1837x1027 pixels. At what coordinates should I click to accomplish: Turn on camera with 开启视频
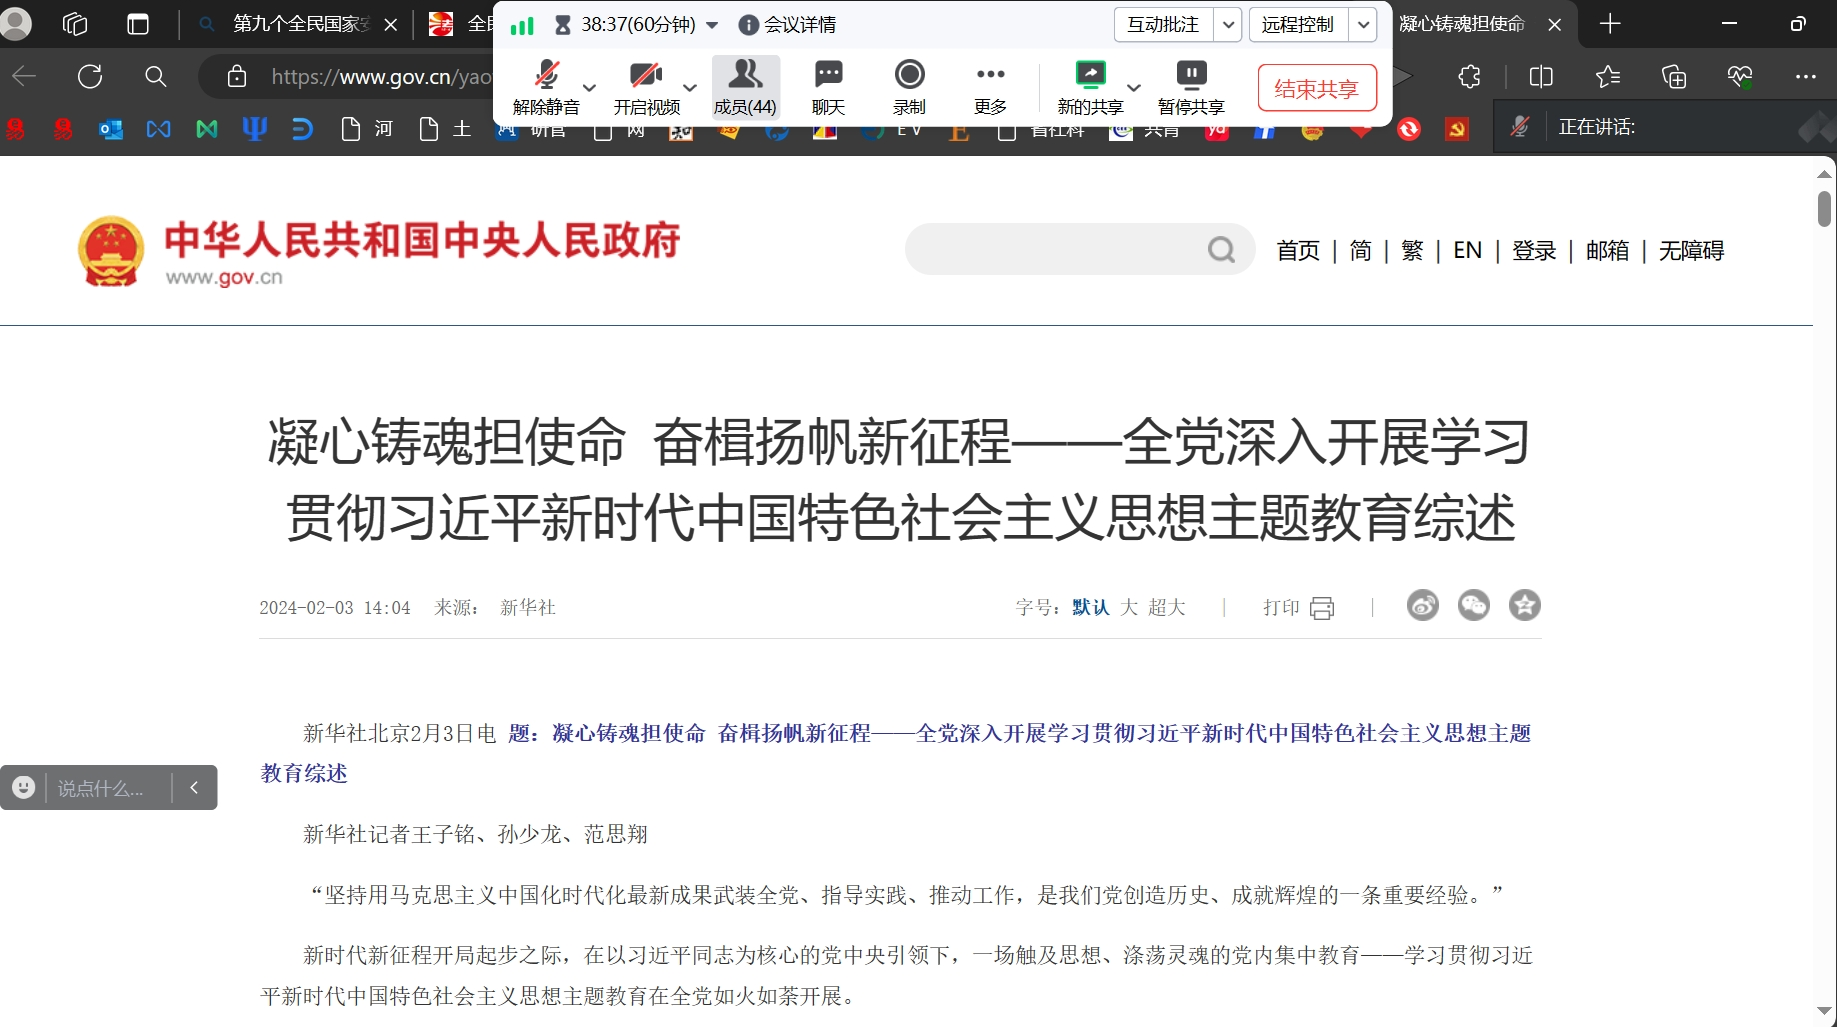click(646, 86)
